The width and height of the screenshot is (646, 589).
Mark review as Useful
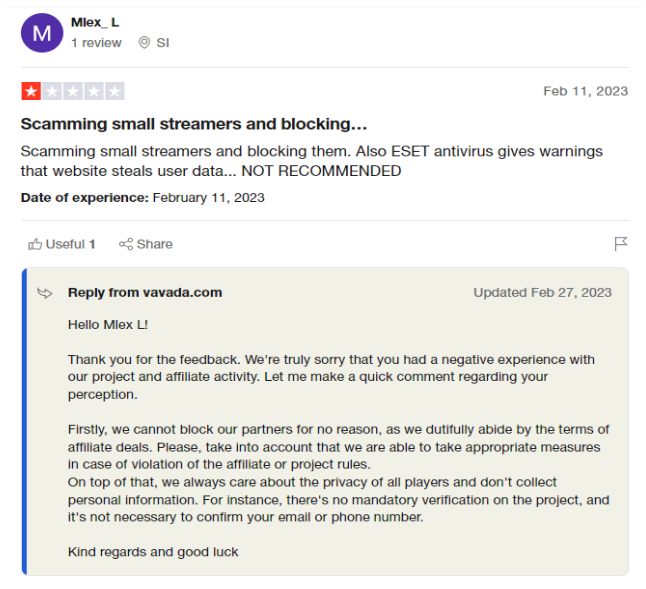(62, 244)
